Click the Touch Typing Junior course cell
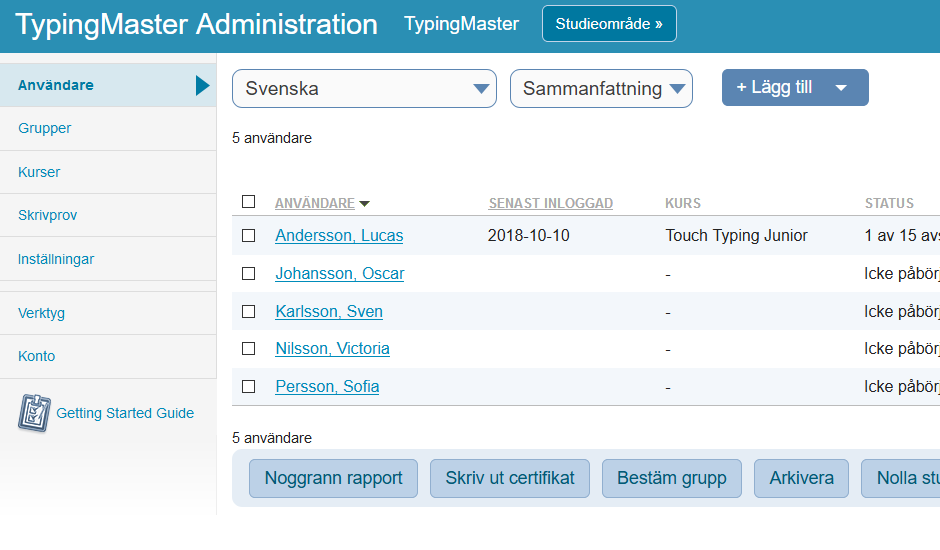The height and width of the screenshot is (550, 940). tap(736, 236)
